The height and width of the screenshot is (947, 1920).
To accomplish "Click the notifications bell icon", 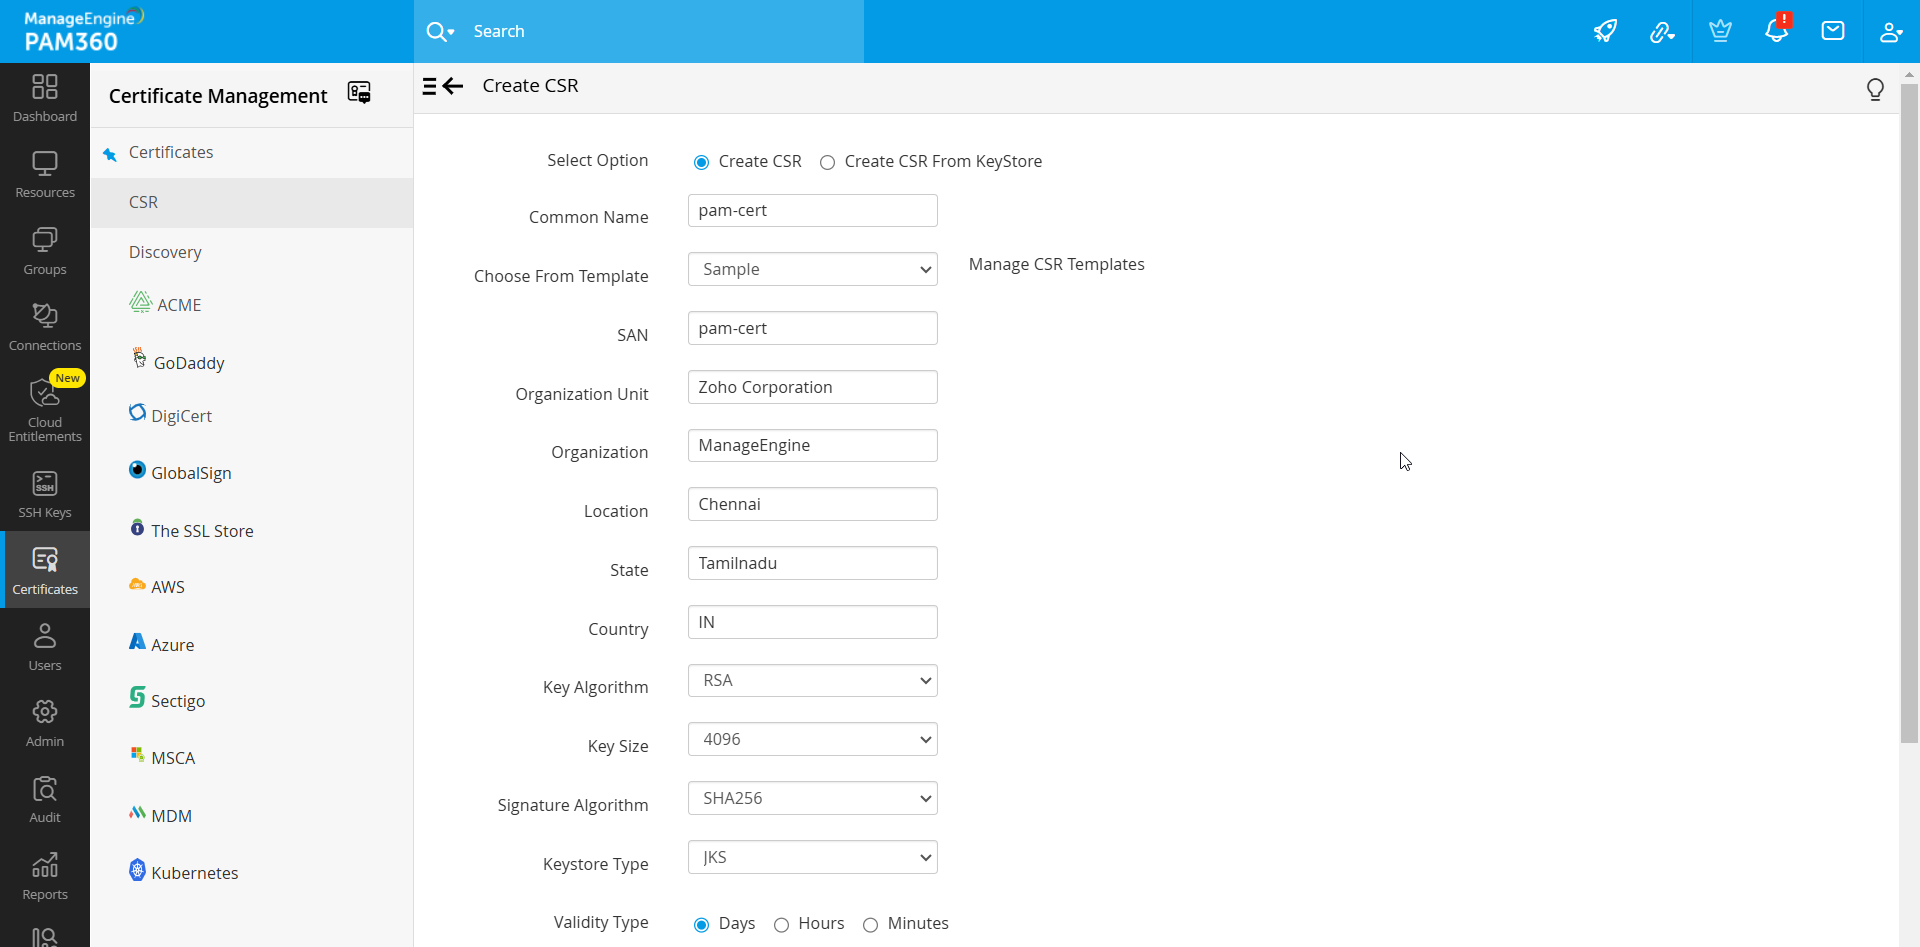I will [1776, 31].
